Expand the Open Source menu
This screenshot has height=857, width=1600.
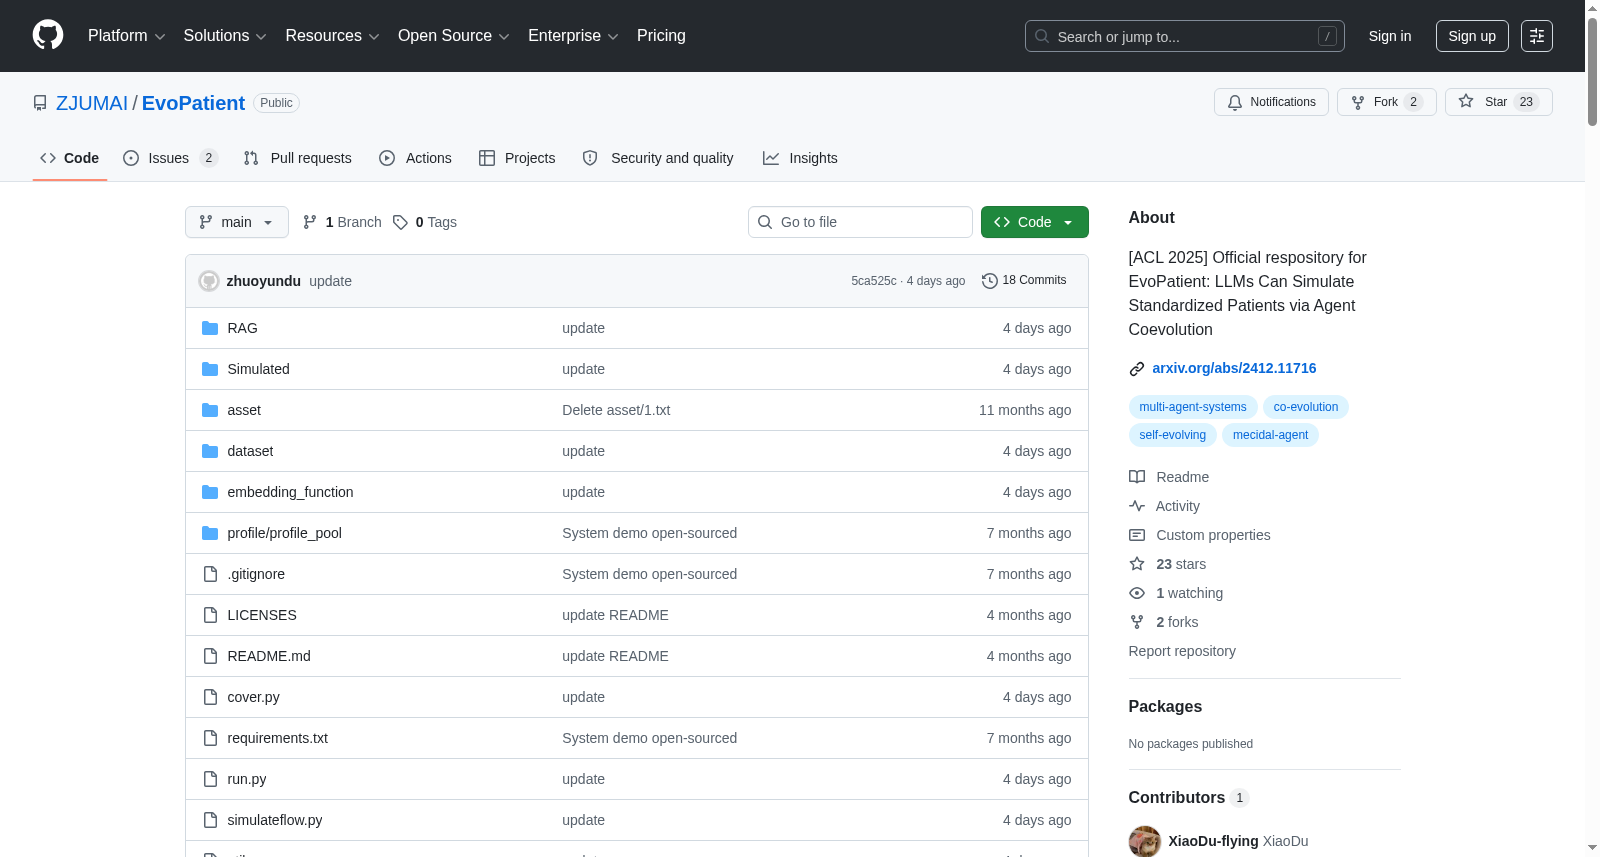coord(454,36)
